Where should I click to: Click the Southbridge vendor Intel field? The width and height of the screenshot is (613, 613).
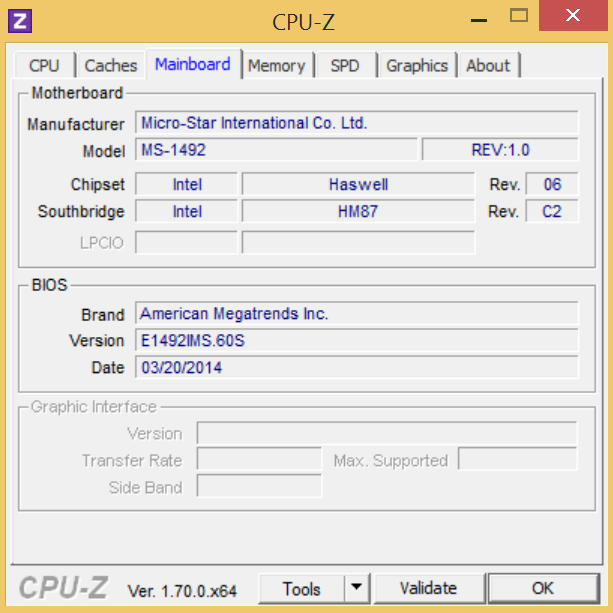click(x=186, y=212)
